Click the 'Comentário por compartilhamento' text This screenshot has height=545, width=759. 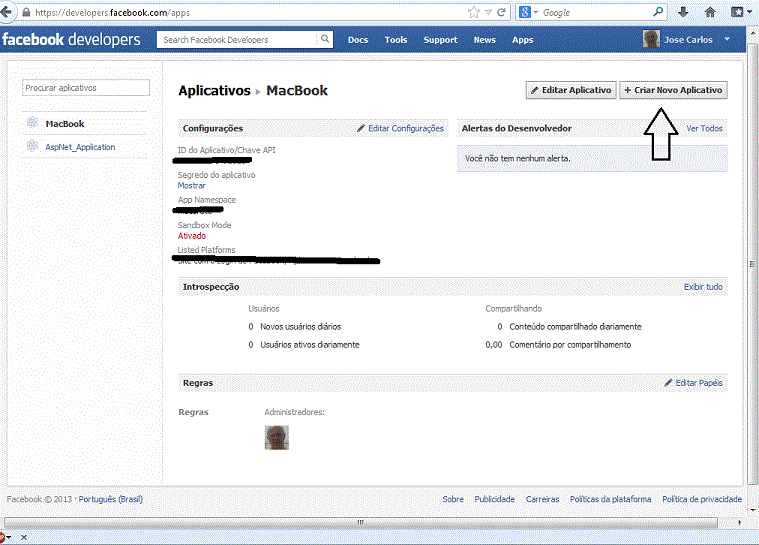pyautogui.click(x=570, y=345)
